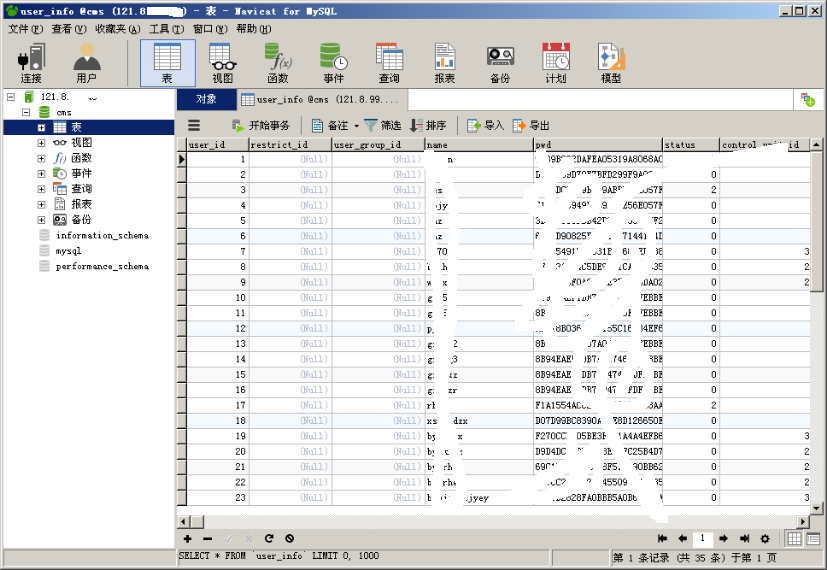Image resolution: width=827 pixels, height=570 pixels.
Task: Expand the 视图 node in the tree
Action: [42, 143]
